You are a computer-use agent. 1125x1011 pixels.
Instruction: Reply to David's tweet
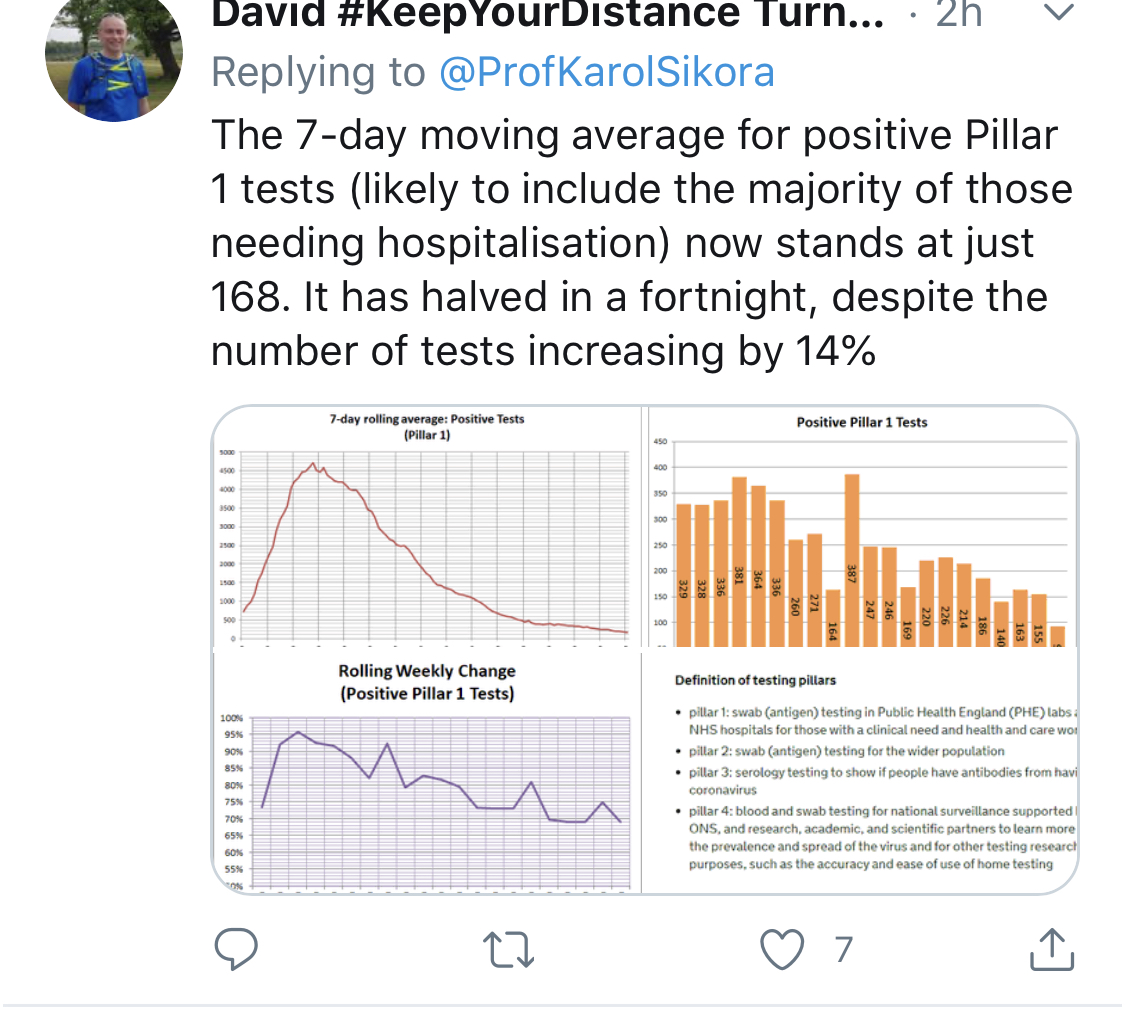237,949
